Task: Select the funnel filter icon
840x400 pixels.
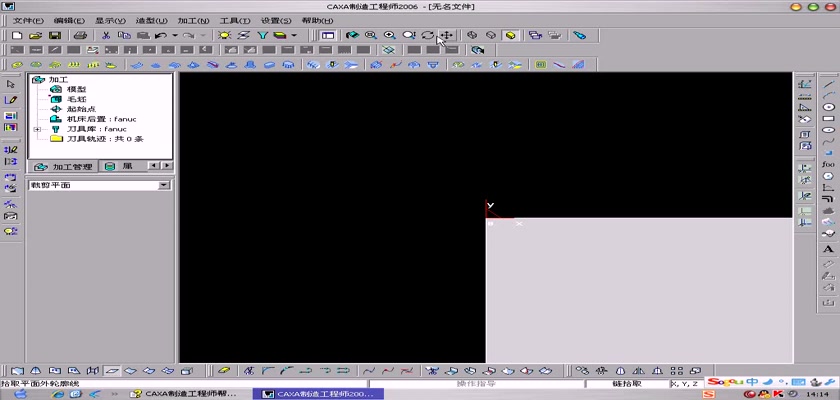Action: point(262,35)
